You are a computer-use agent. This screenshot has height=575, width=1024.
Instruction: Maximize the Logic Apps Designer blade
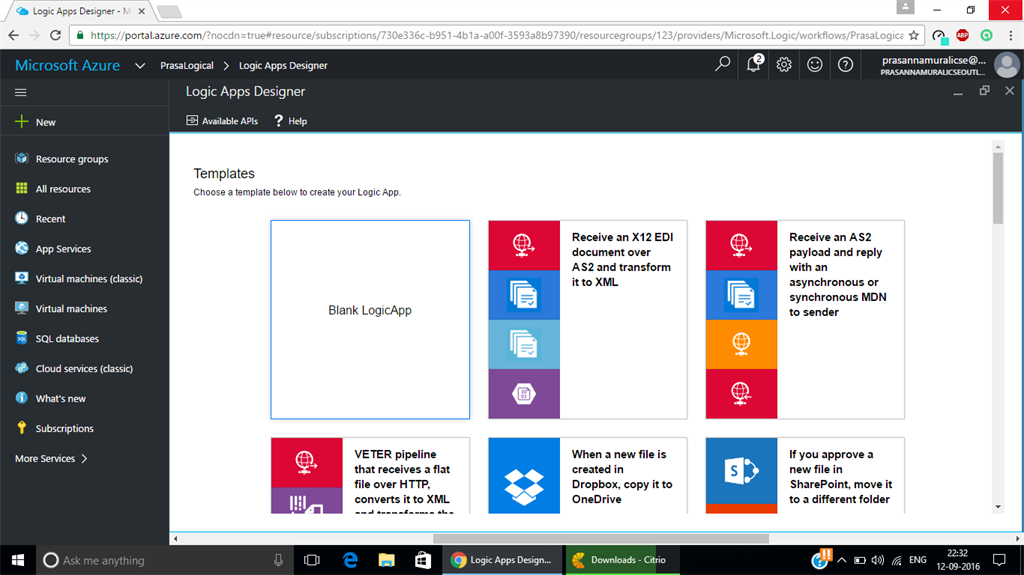coord(984,91)
